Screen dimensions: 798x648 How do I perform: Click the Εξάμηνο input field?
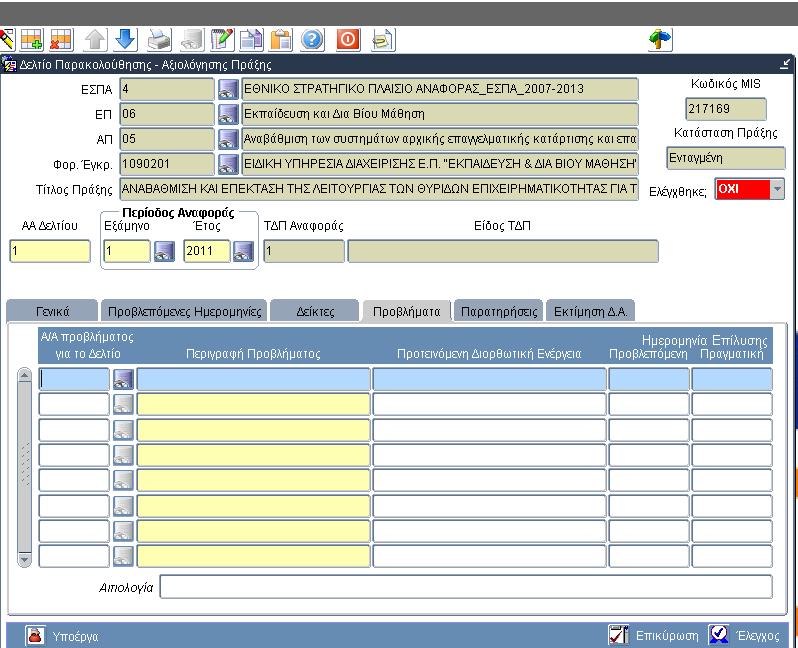(x=127, y=251)
